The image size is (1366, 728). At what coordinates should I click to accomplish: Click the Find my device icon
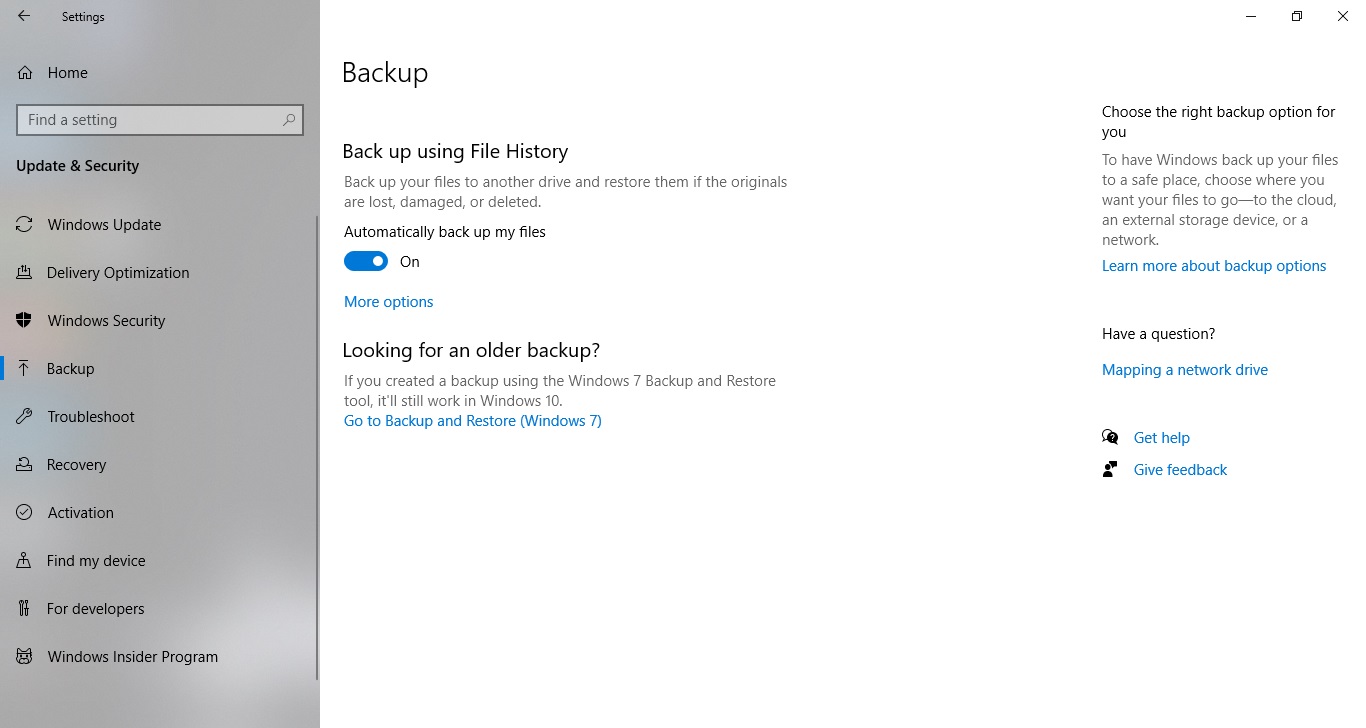pos(25,560)
